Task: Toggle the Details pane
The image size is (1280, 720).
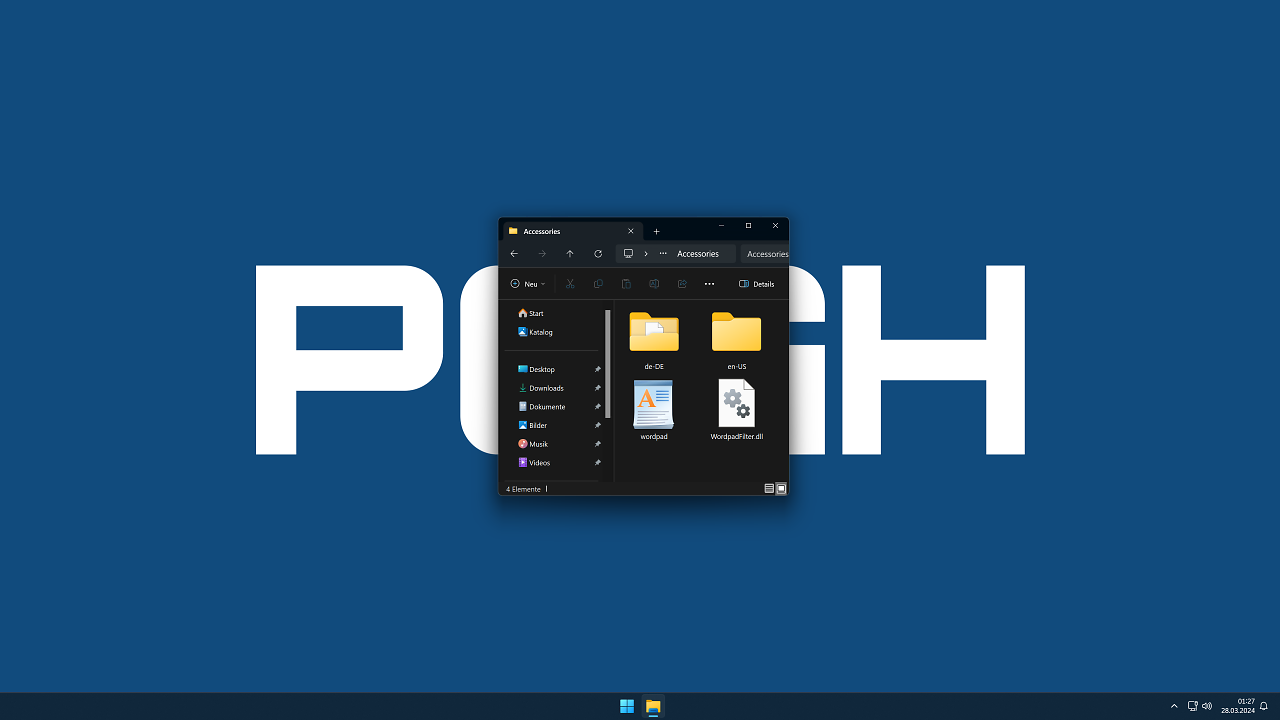Action: pyautogui.click(x=757, y=284)
